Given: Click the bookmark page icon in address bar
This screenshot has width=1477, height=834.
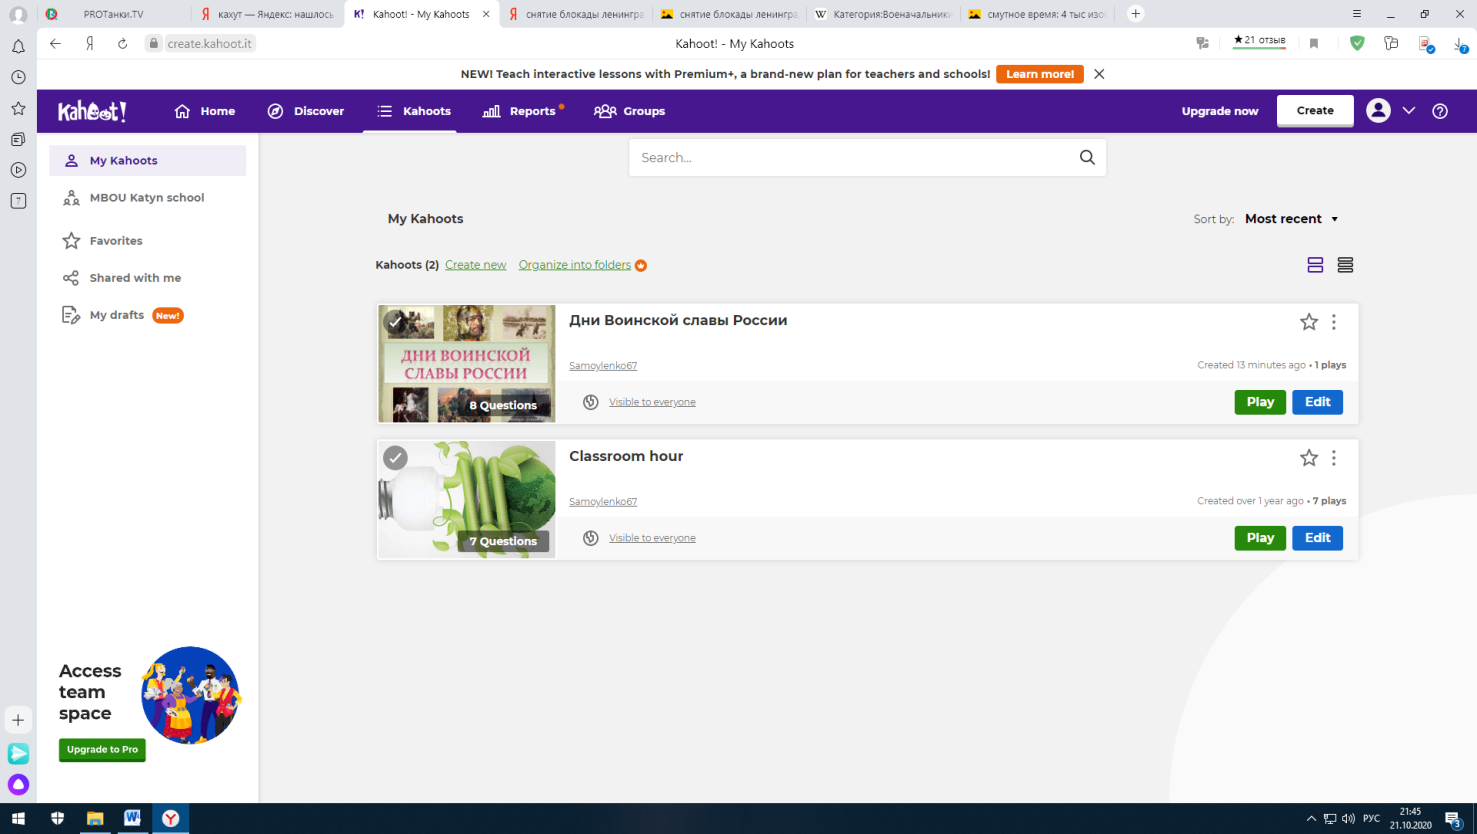Looking at the screenshot, I should tap(1314, 43).
